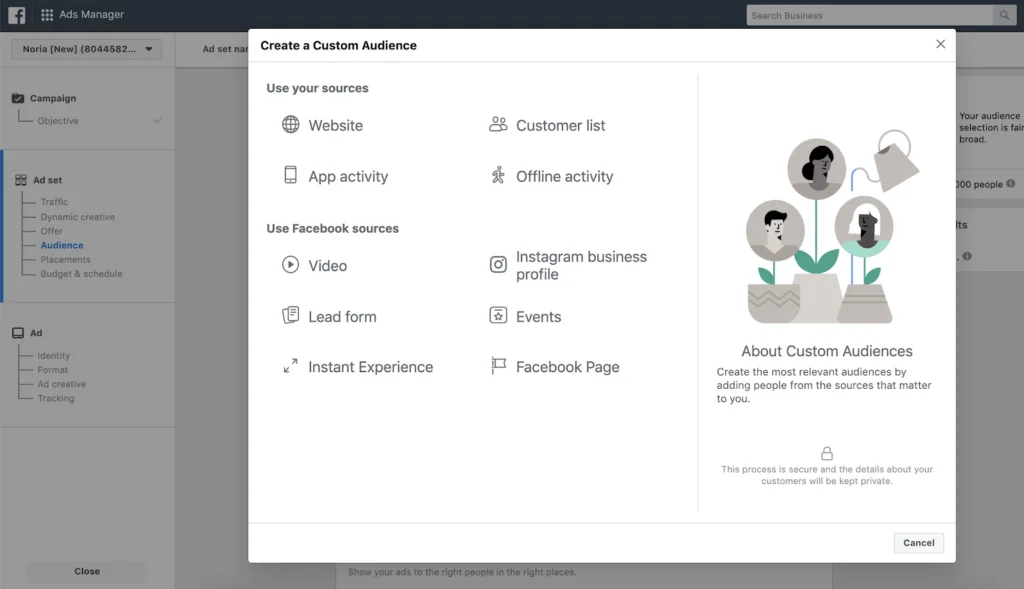
Task: Click the App activity phone icon
Action: tap(291, 175)
